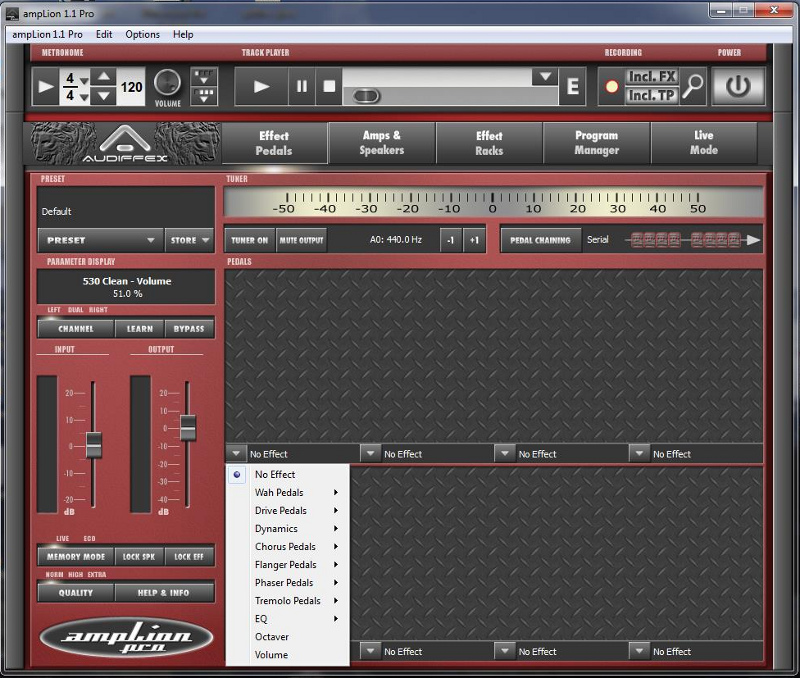Viewport: 800px width, 678px height.
Task: Open HELP & INFO
Action: click(x=163, y=592)
